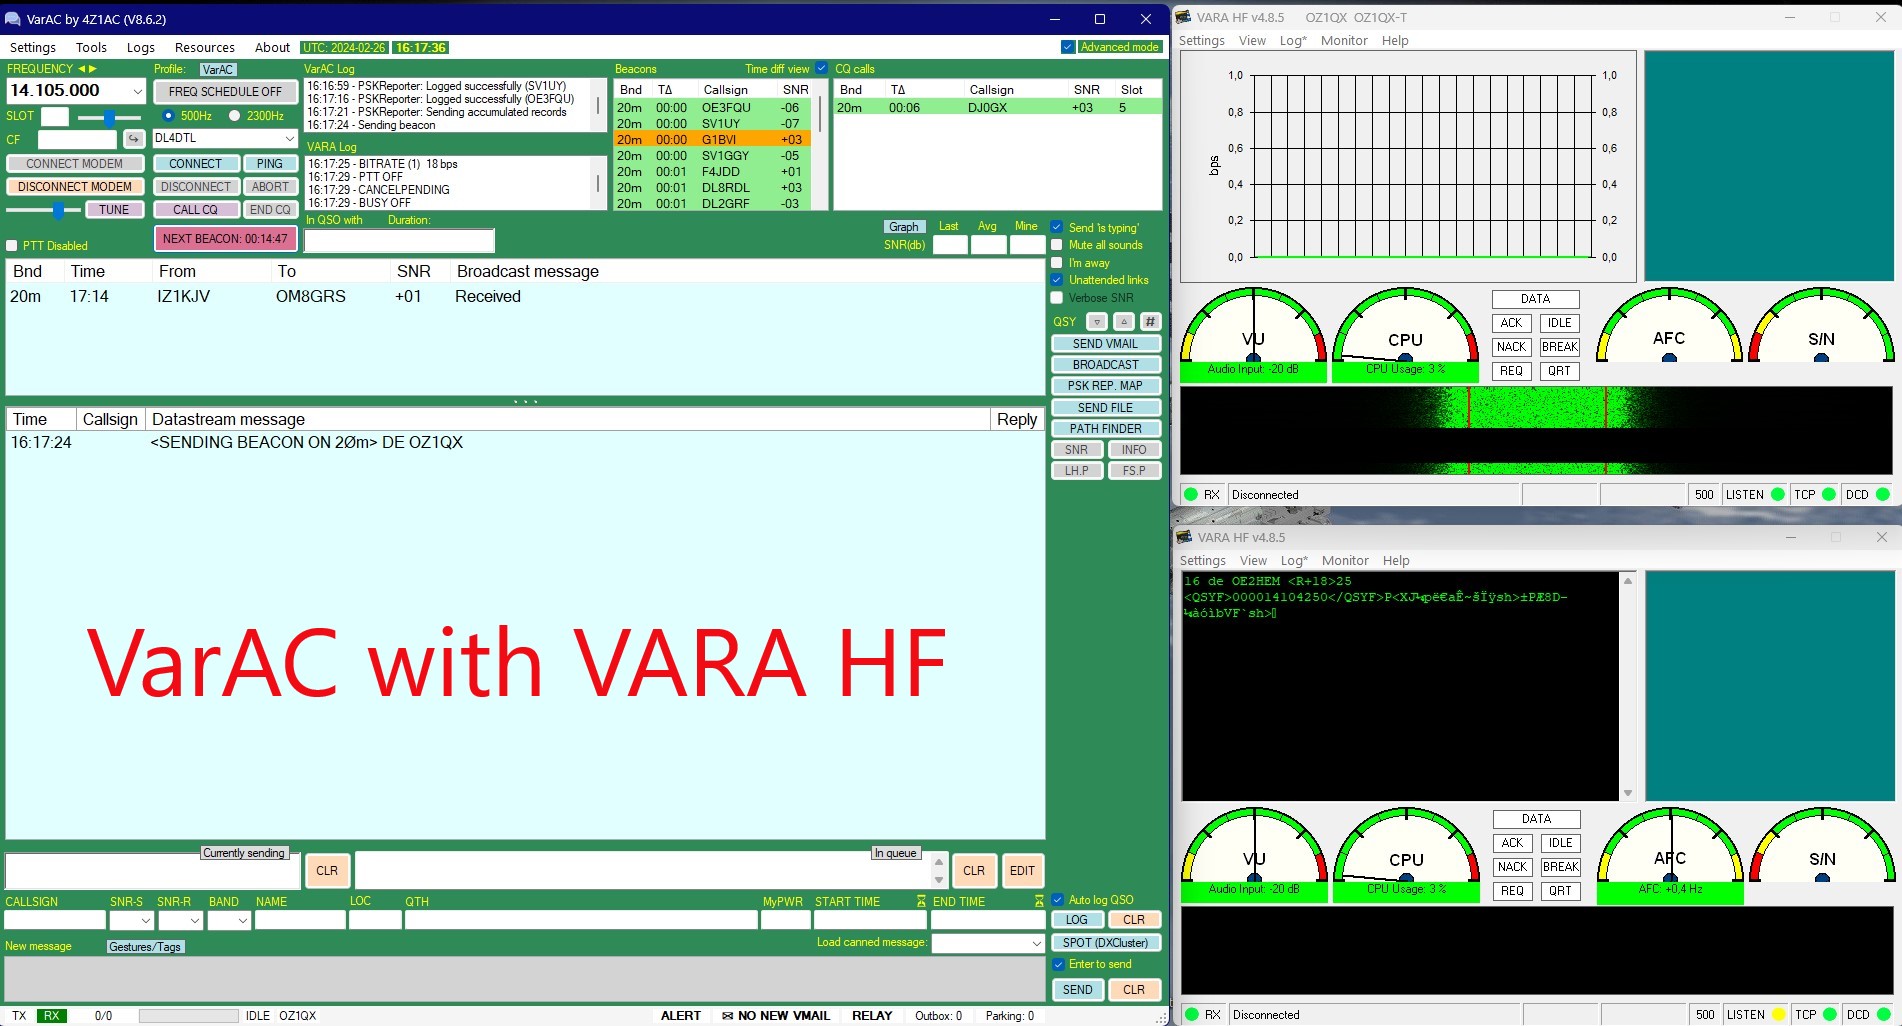This screenshot has height=1026, width=1902.
Task: Select the 2300Hz bandwidth radio button
Action: [x=234, y=116]
